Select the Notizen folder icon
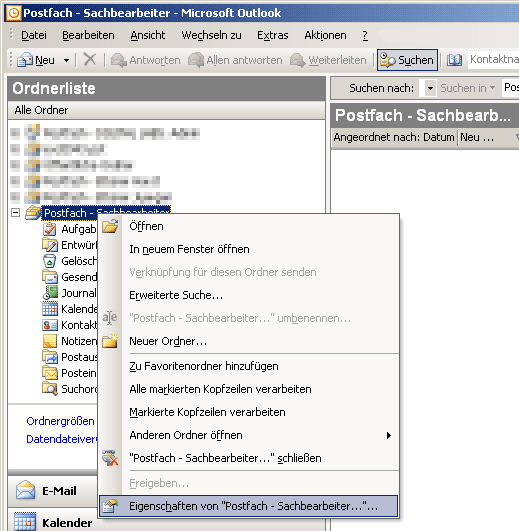Screen dimensions: 519x531 coord(50,341)
